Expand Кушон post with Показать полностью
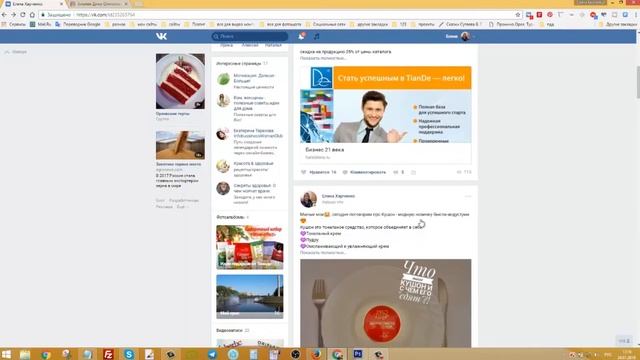Screen dimensions: 640x360 tap(323, 253)
